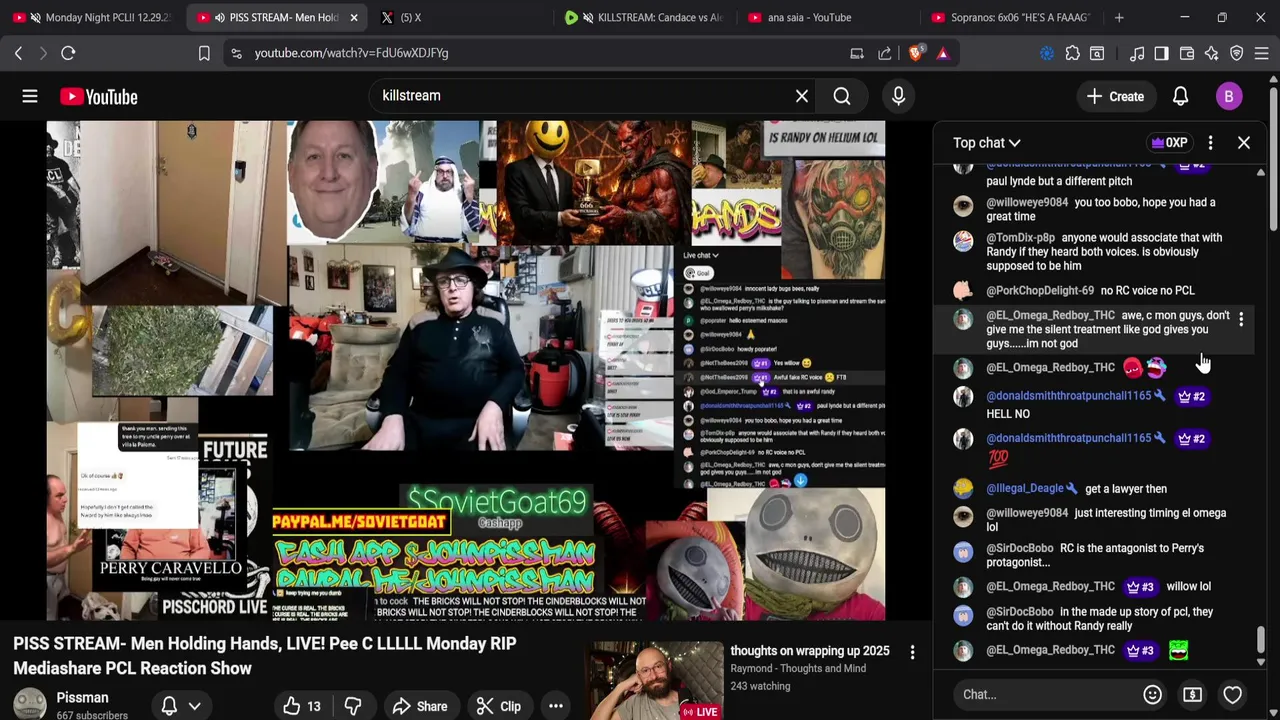Viewport: 1280px width, 720px height.
Task: Open Brave Rewards triangle icon
Action: pyautogui.click(x=942, y=53)
